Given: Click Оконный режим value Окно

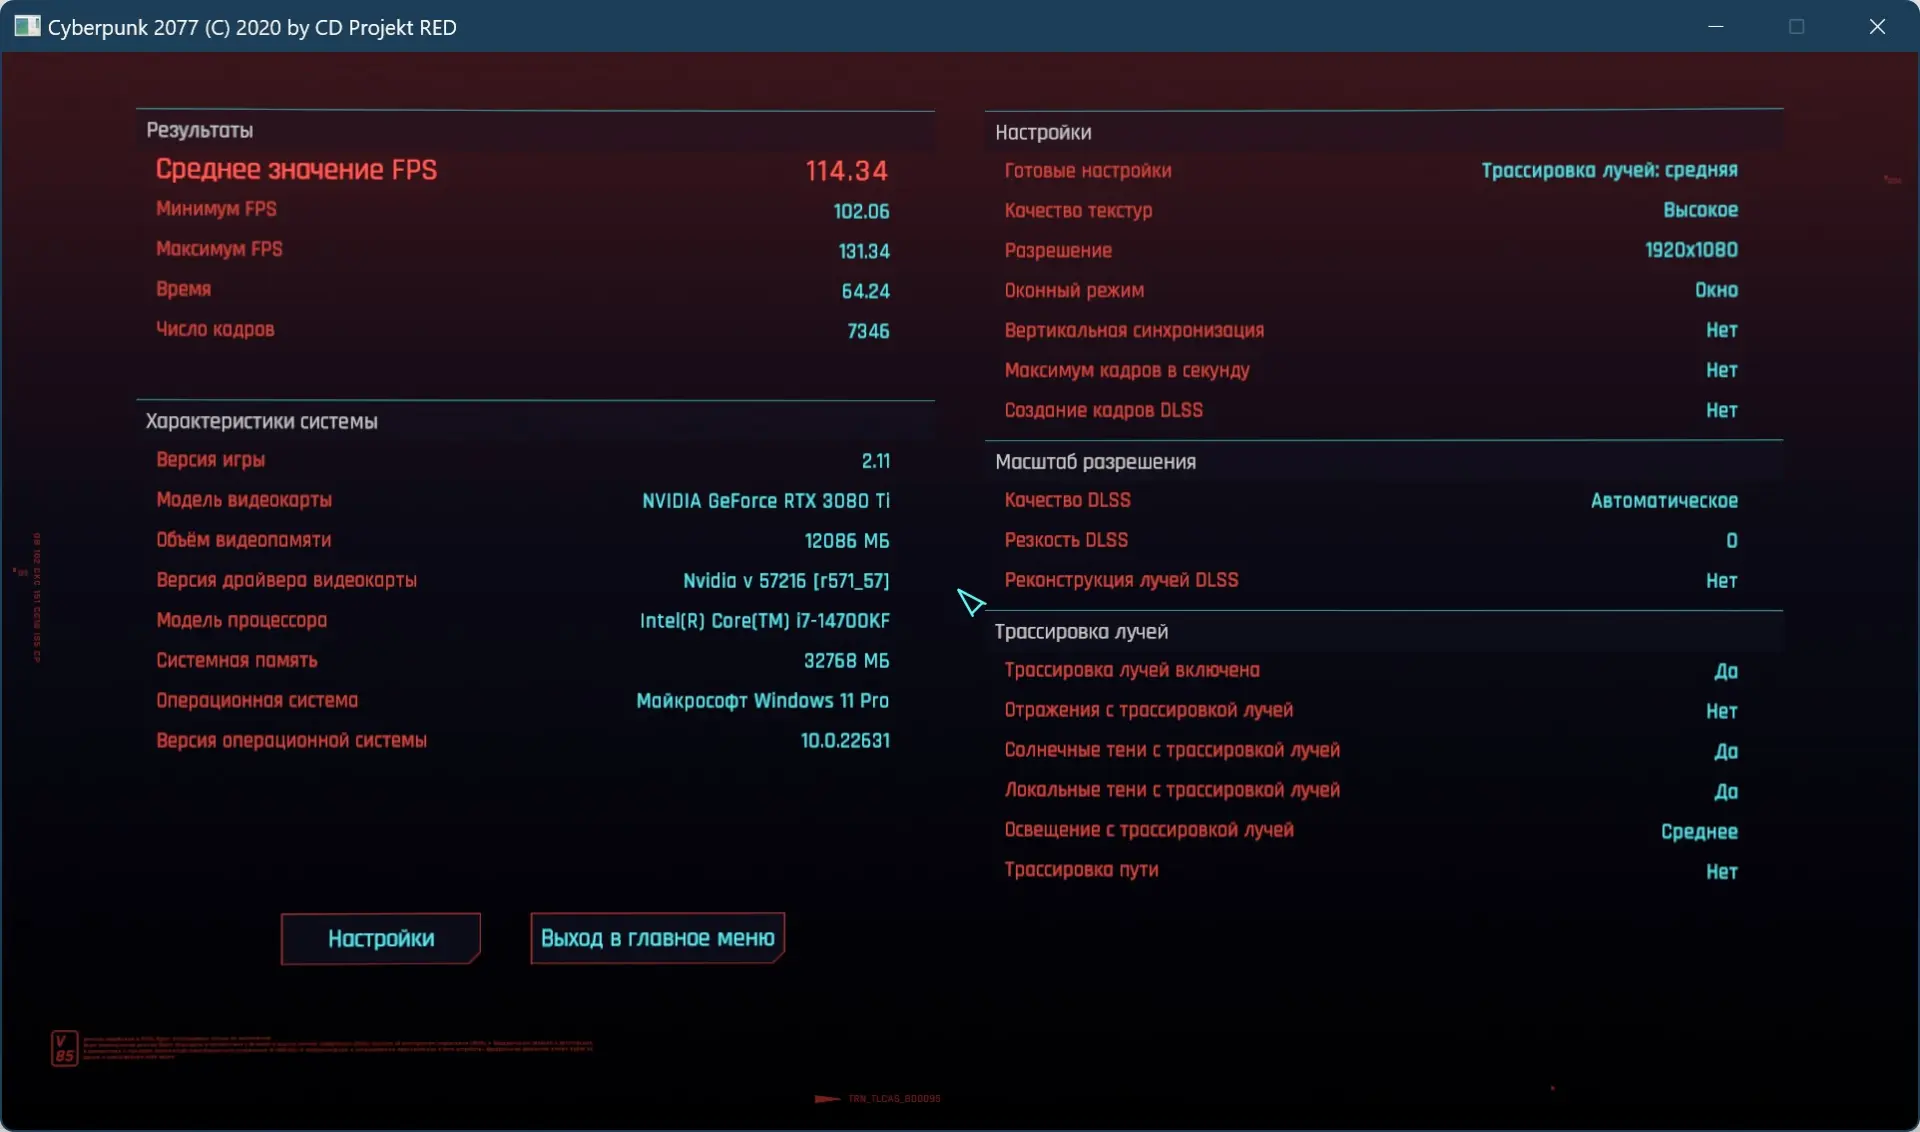Looking at the screenshot, I should 1716,290.
